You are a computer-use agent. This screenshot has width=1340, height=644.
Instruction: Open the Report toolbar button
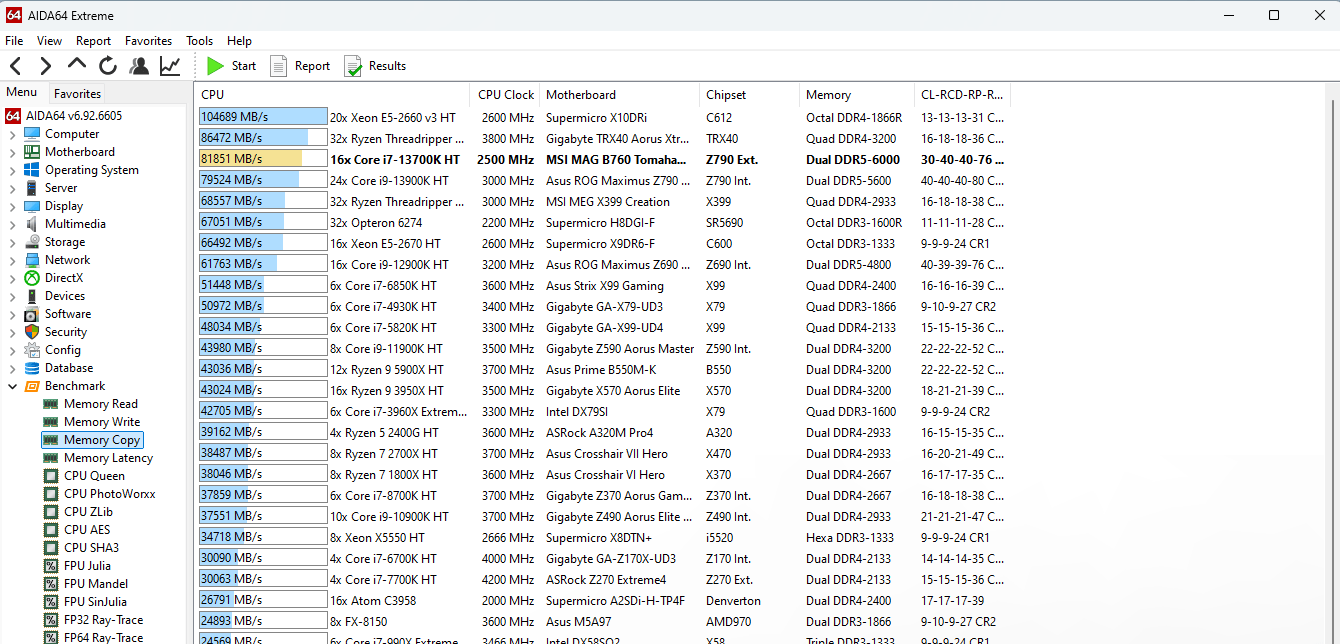coord(300,66)
